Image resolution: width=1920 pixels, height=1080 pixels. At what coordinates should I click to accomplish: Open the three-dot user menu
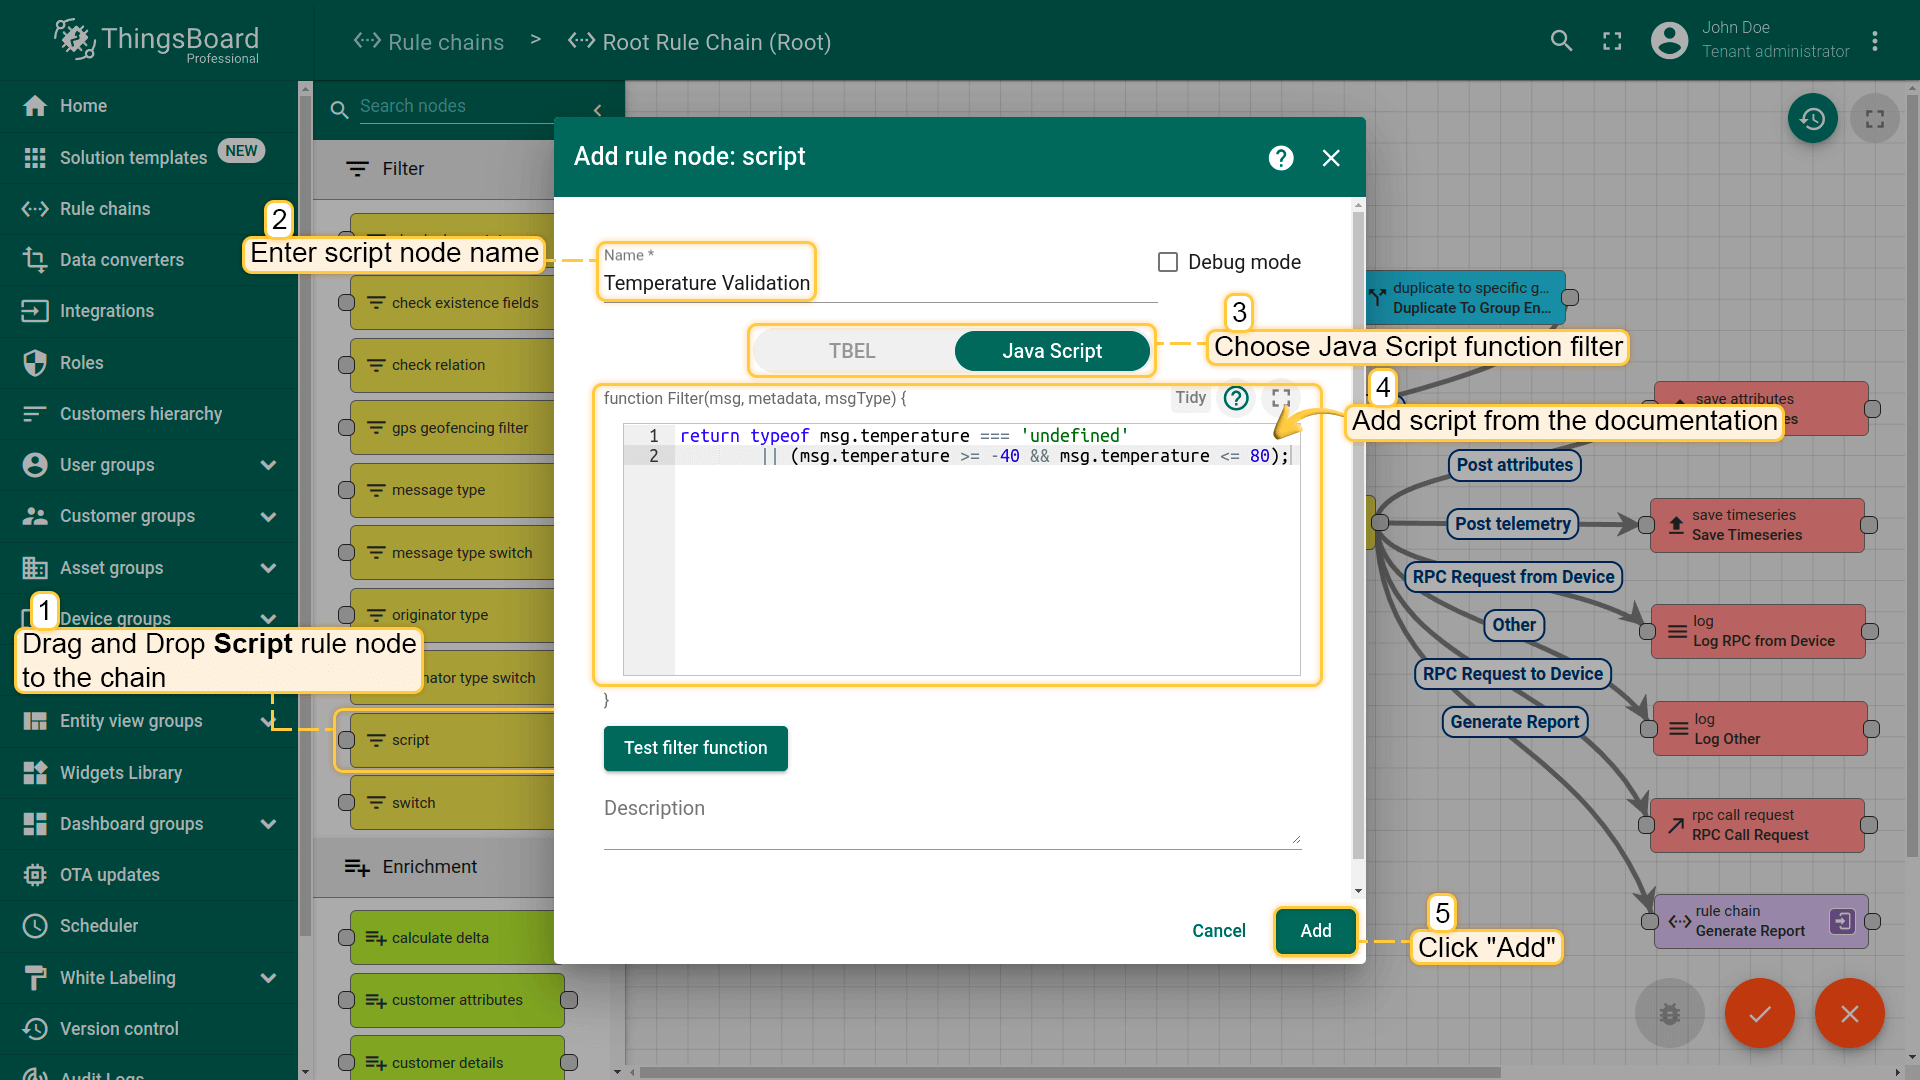pyautogui.click(x=1875, y=41)
